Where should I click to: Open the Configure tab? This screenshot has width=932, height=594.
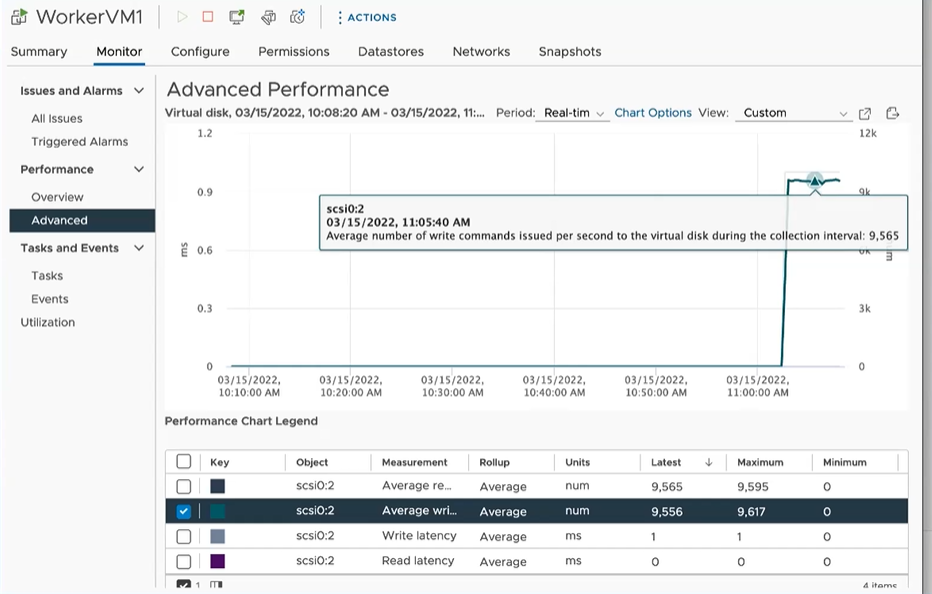(200, 51)
